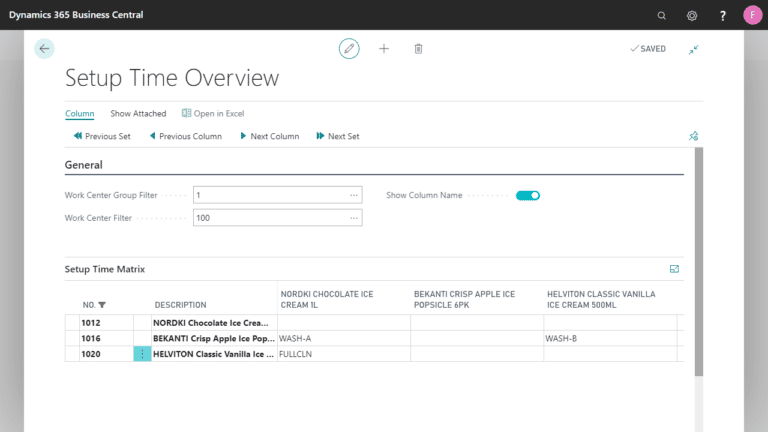
Task: Open the search magnifier in header
Action: 661,16
